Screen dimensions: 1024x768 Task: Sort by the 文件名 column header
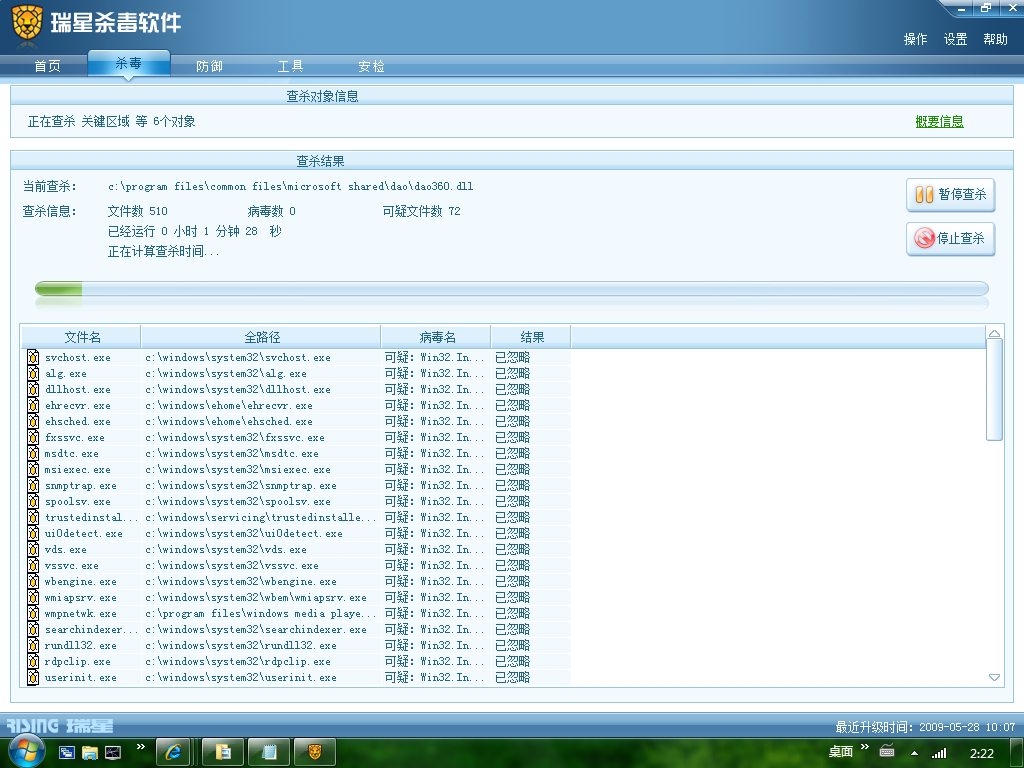click(x=82, y=337)
